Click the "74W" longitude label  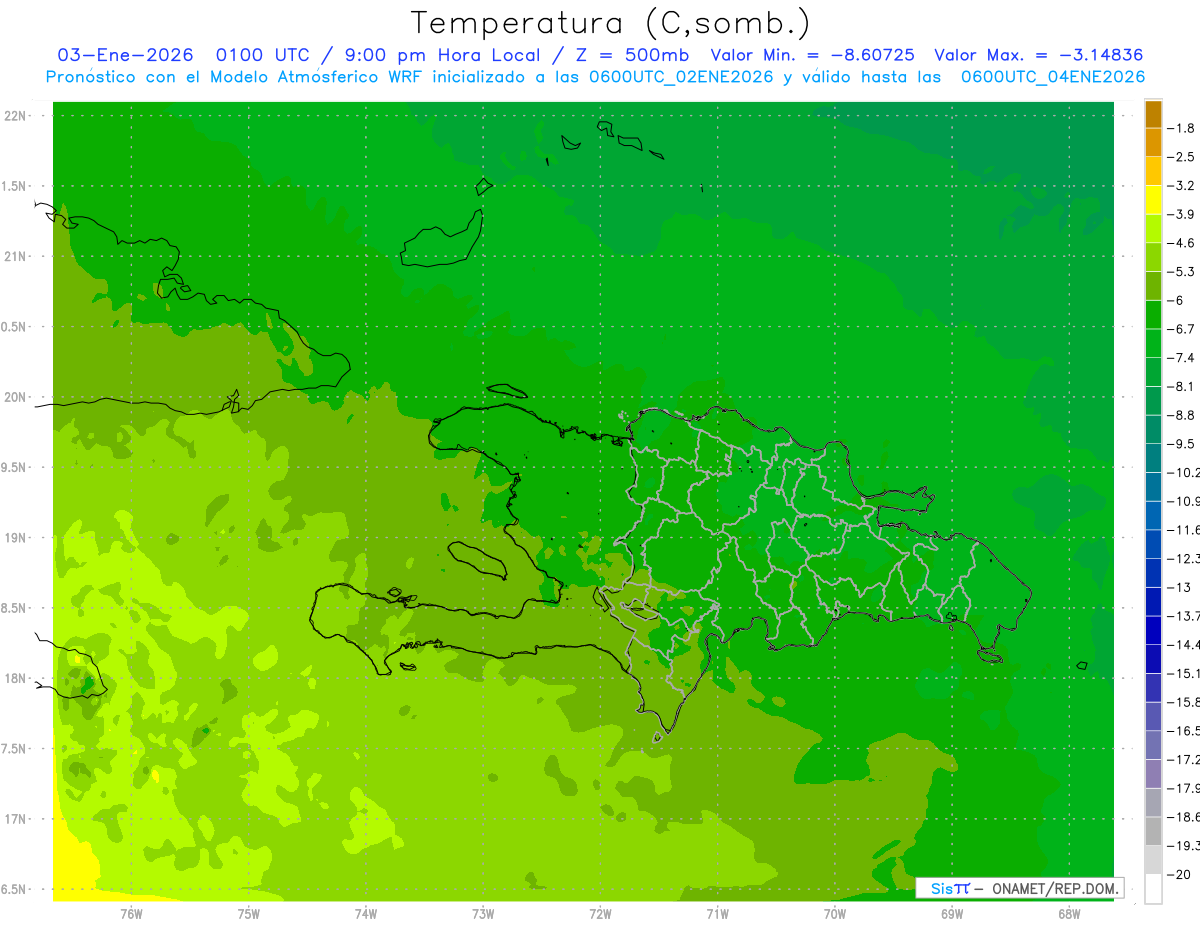point(366,914)
